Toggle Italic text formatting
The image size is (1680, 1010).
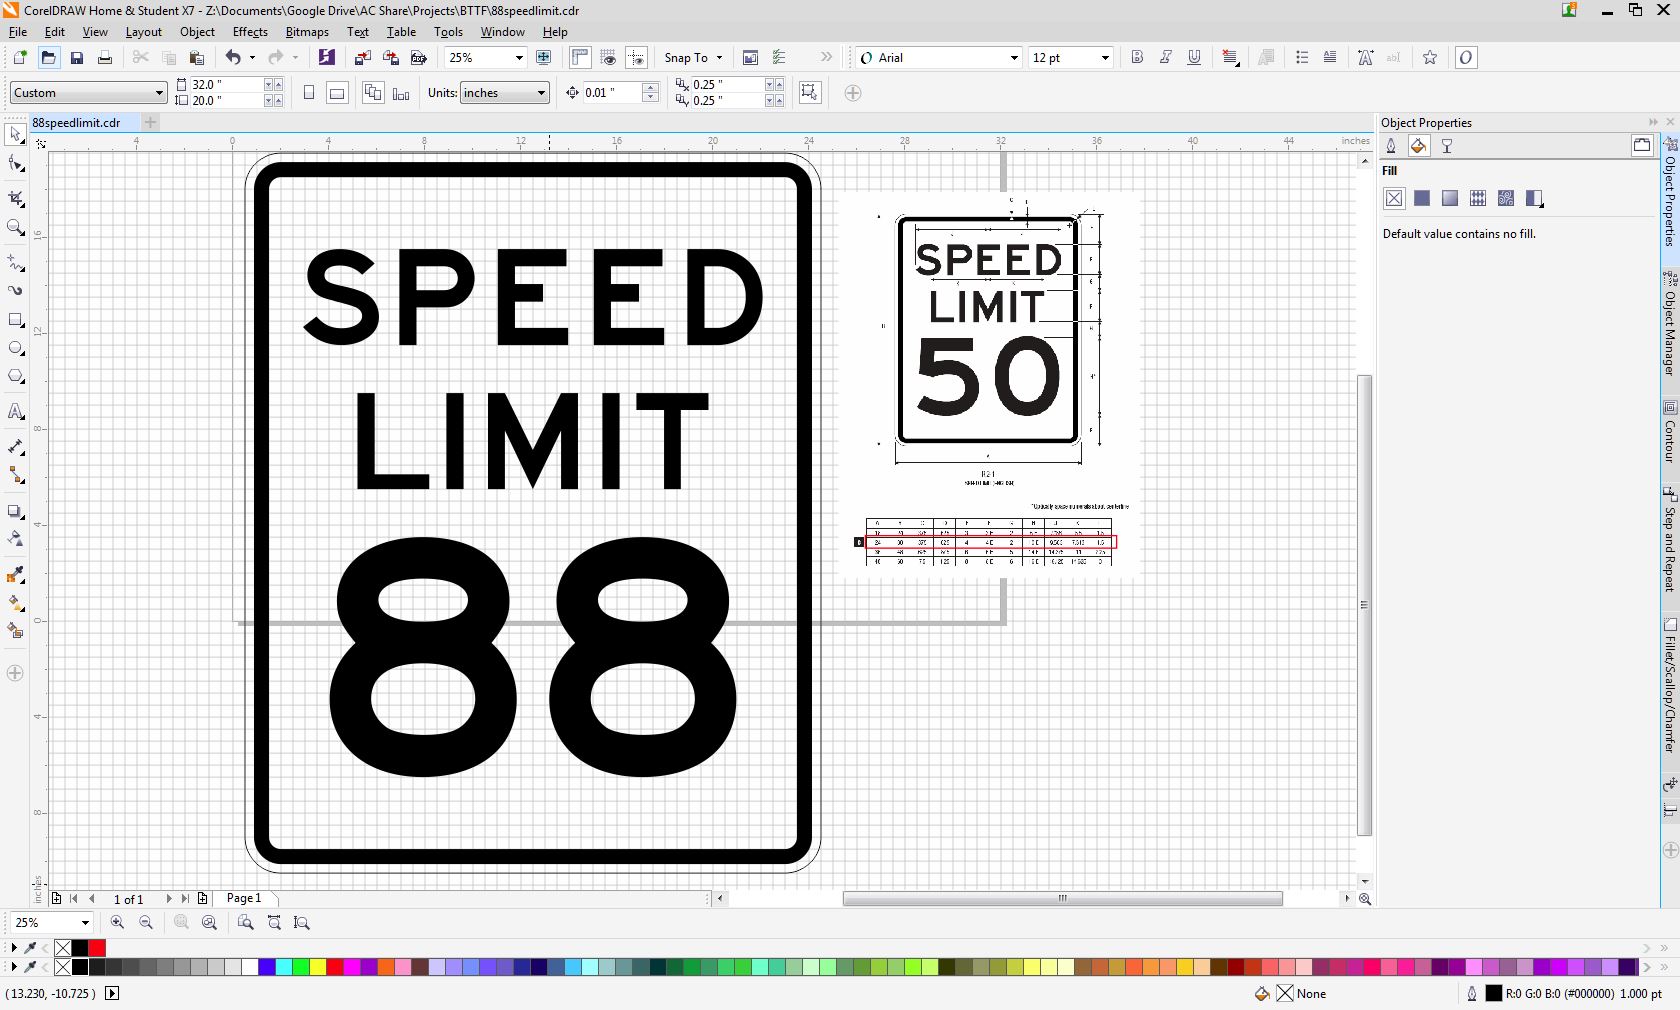(1165, 58)
